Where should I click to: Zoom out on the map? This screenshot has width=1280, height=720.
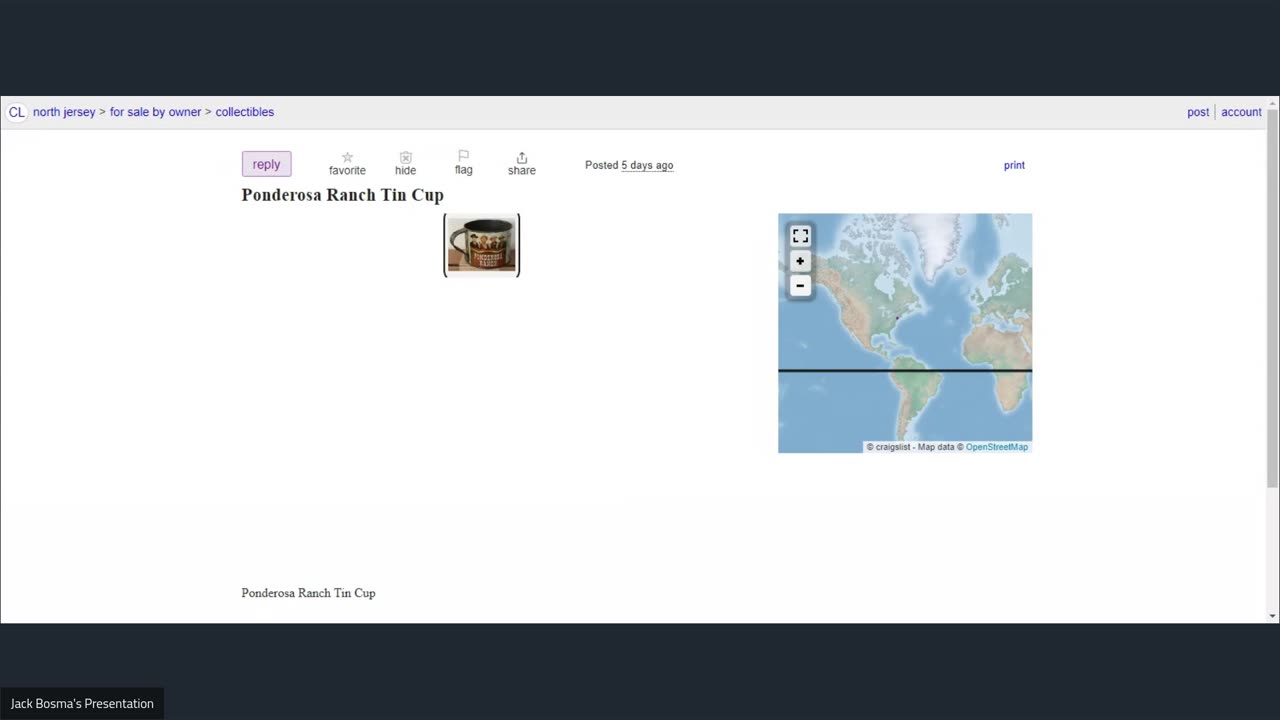pyautogui.click(x=800, y=286)
